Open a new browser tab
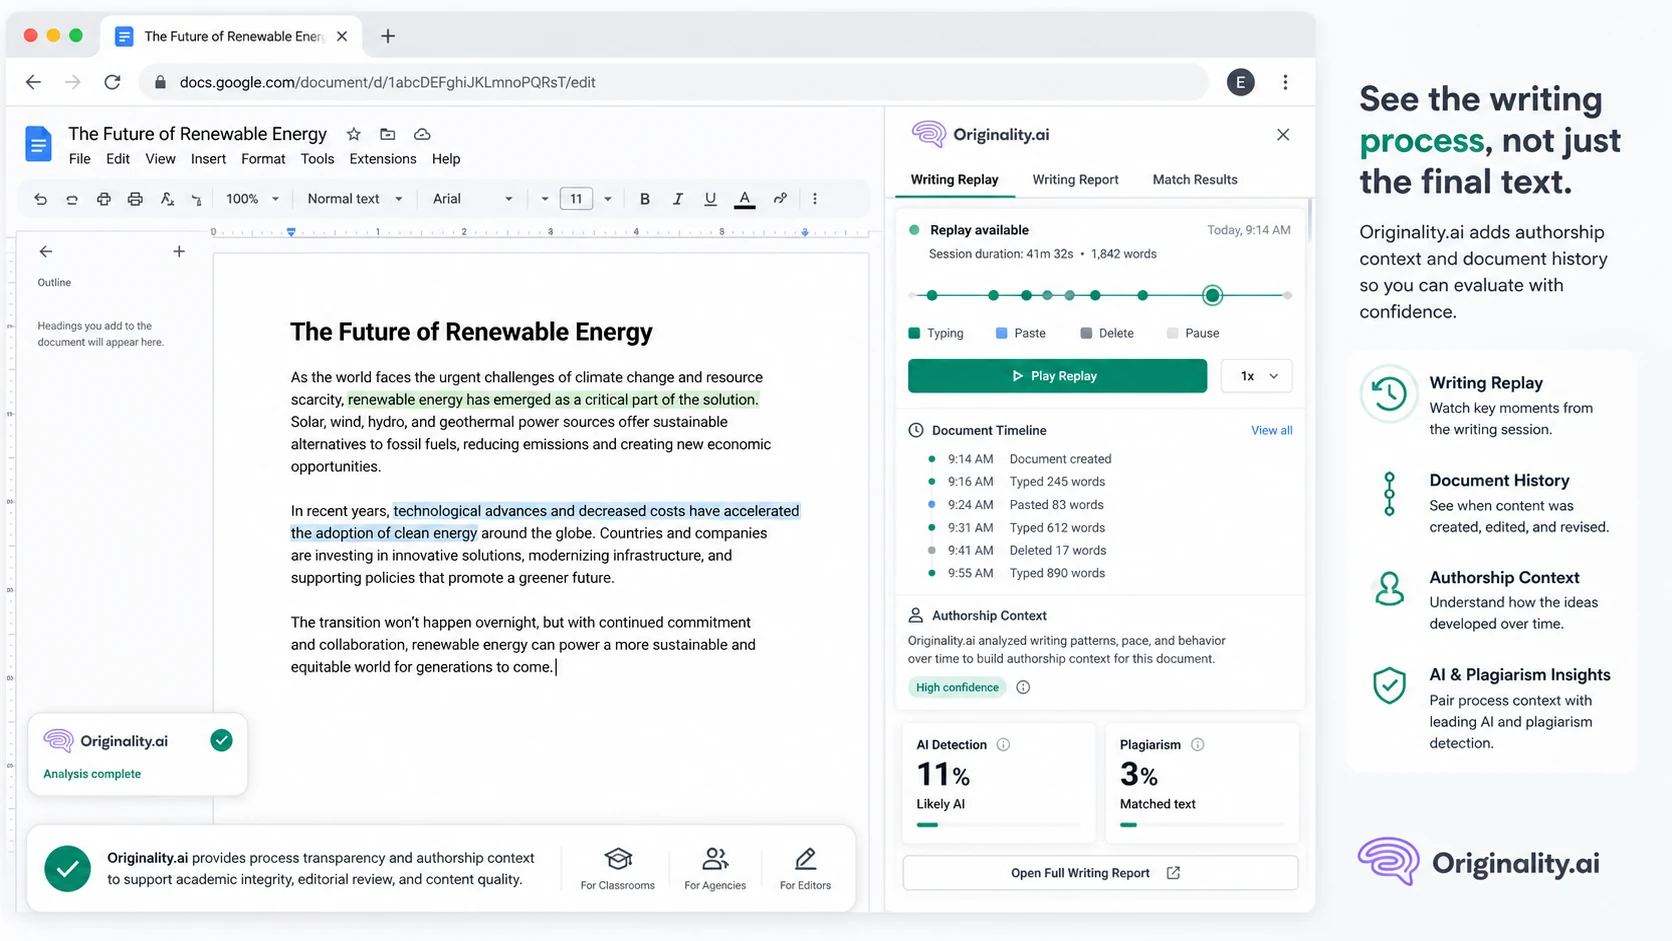The width and height of the screenshot is (1672, 941). click(x=388, y=36)
